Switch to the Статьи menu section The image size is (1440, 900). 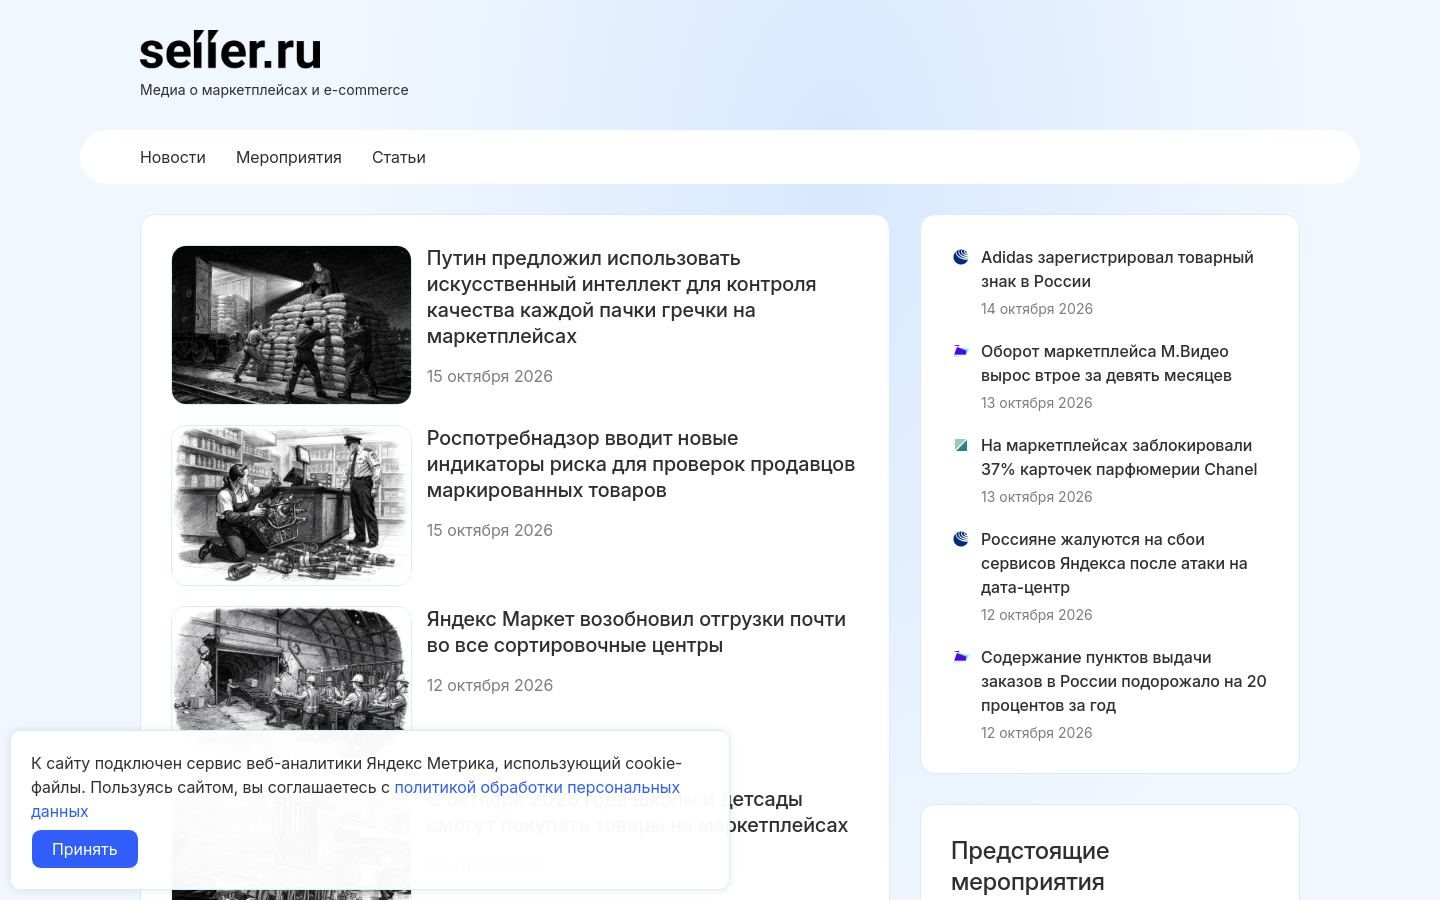pos(399,157)
